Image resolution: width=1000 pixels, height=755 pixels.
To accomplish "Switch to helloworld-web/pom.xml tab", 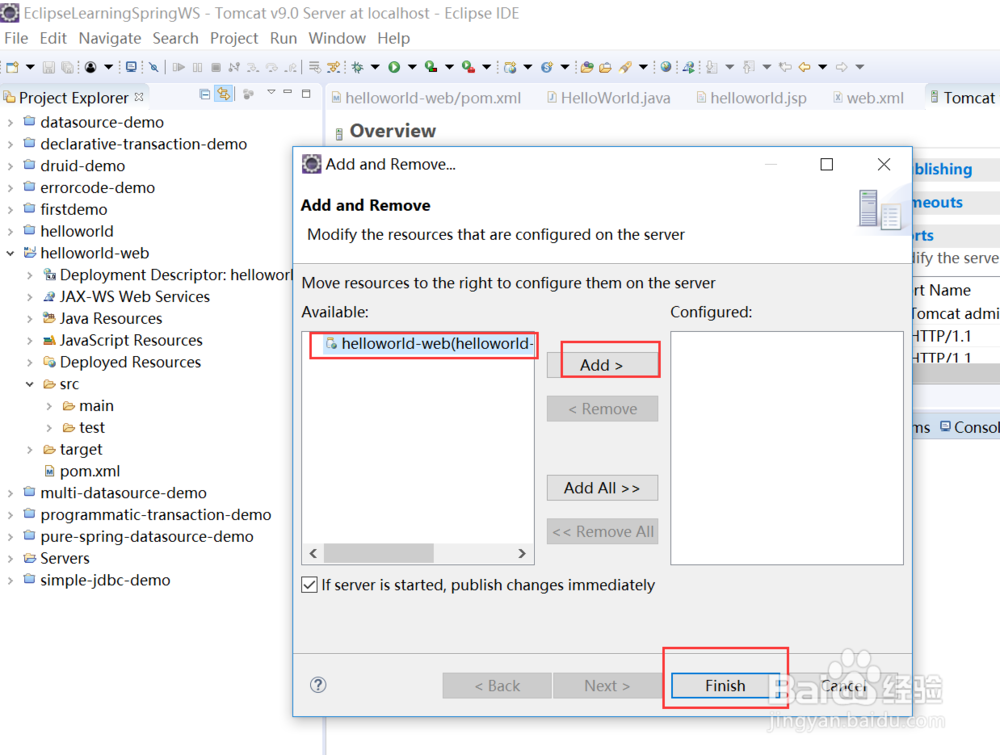I will pos(426,98).
